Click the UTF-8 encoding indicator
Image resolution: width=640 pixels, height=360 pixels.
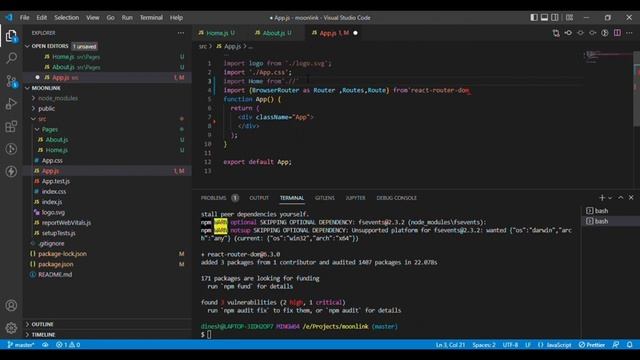510,345
